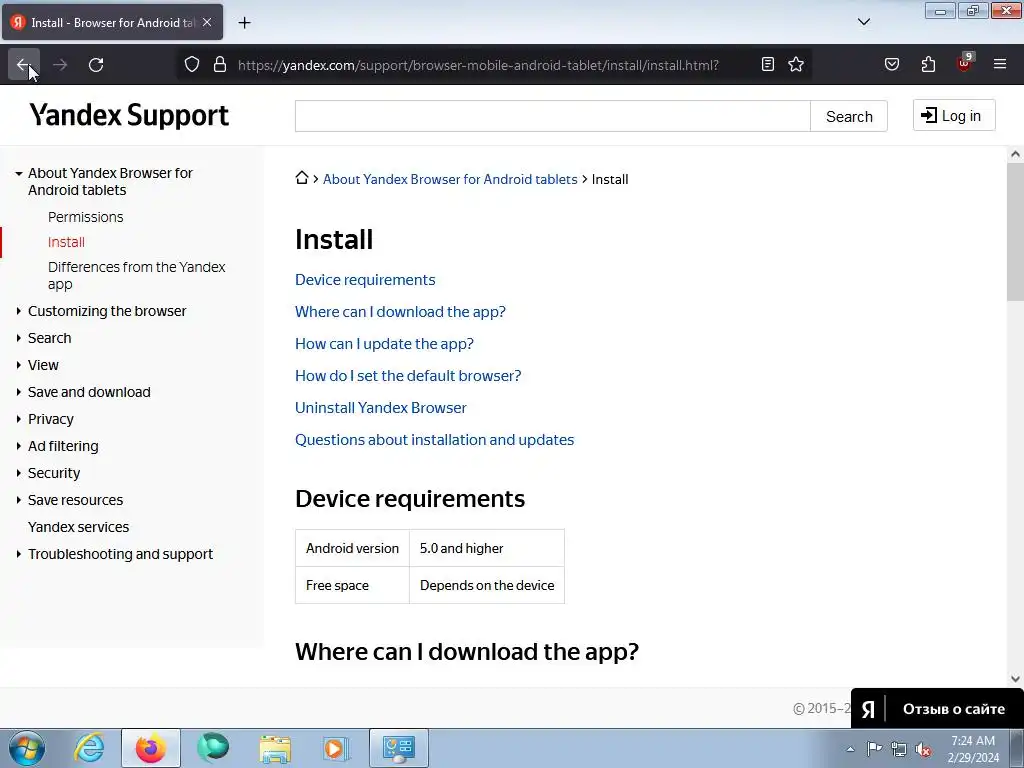This screenshot has width=1024, height=768.
Task: Jump to Where can I download the app?
Action: coord(400,312)
